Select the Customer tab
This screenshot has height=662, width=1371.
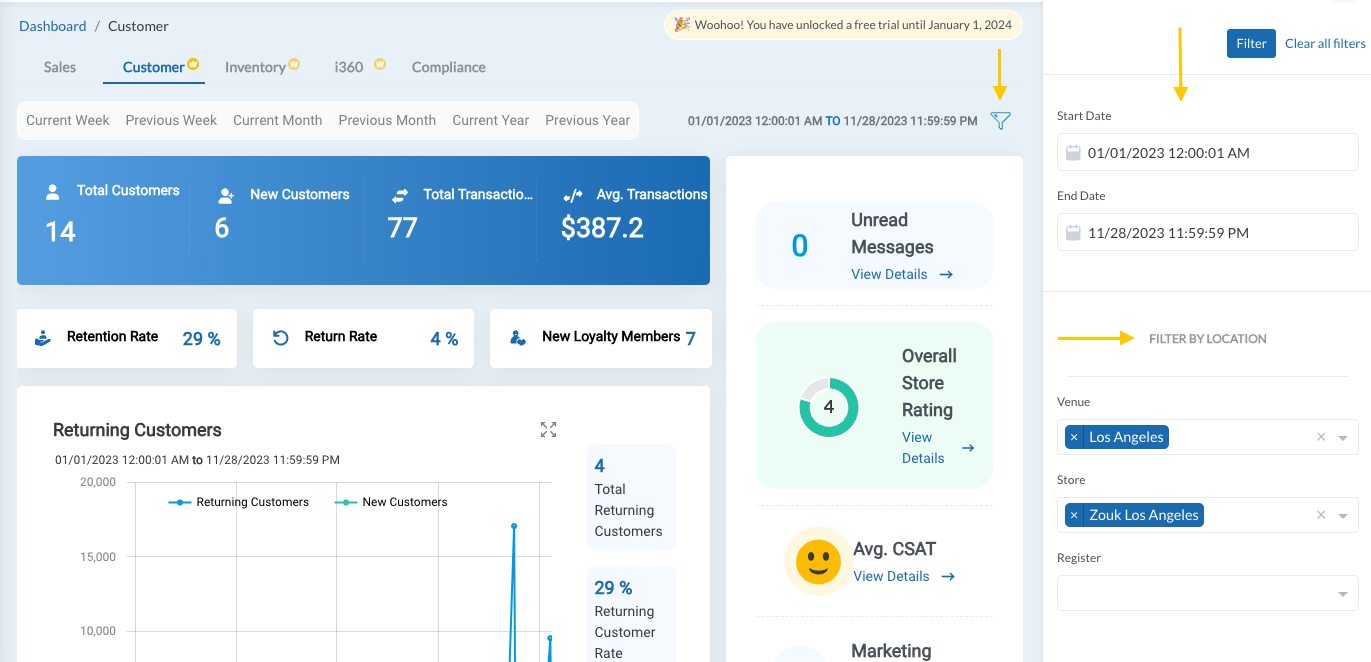point(153,67)
